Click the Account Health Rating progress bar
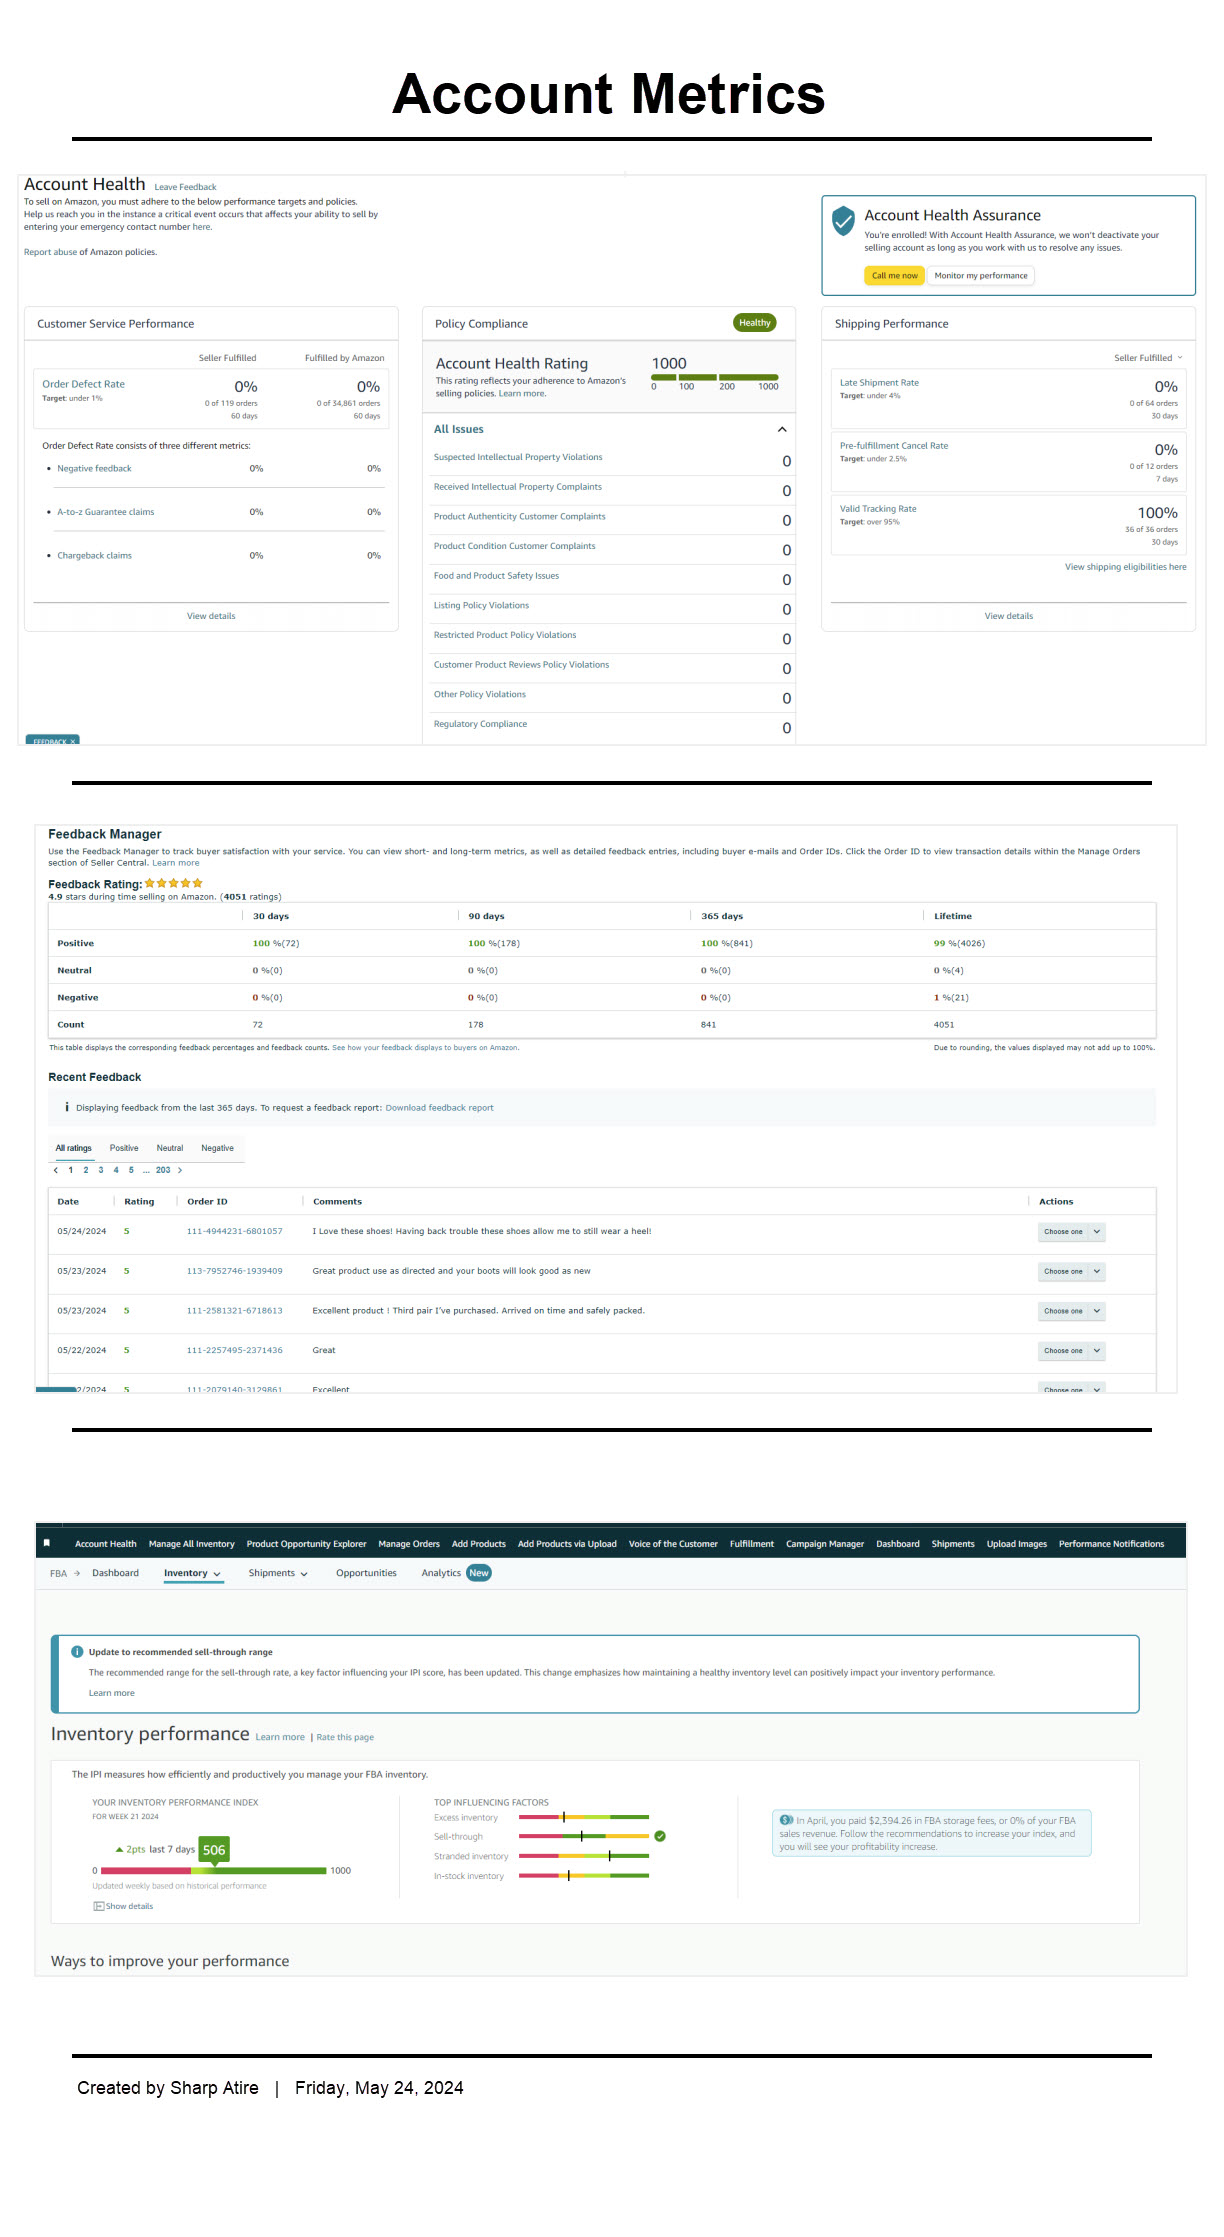 [714, 377]
